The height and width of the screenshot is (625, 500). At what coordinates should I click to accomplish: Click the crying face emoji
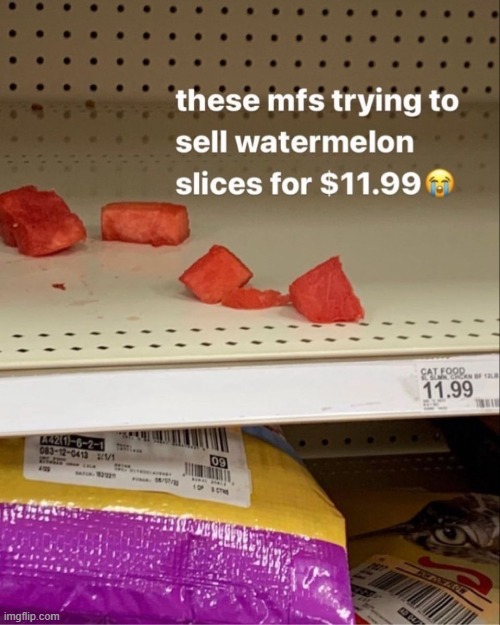coord(441,184)
